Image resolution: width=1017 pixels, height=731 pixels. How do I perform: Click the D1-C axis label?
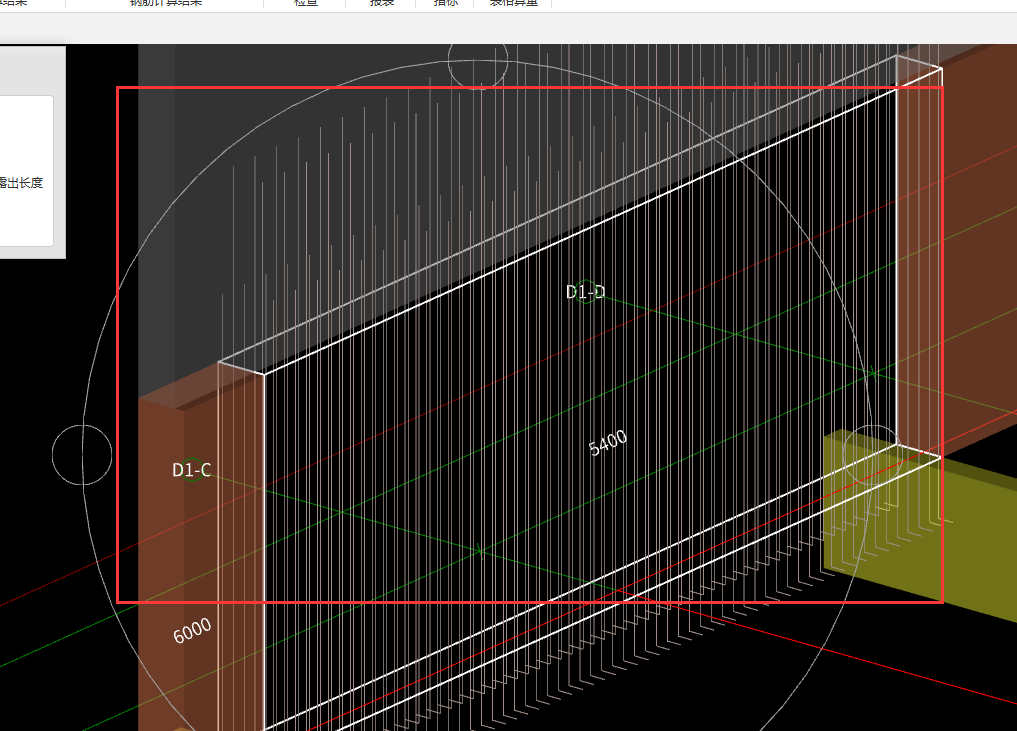click(191, 470)
